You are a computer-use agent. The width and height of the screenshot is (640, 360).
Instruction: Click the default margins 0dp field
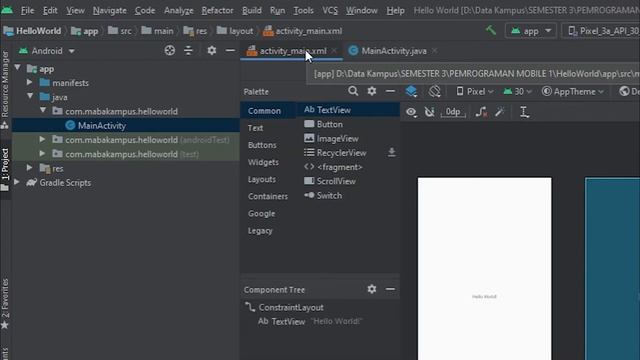(x=453, y=112)
